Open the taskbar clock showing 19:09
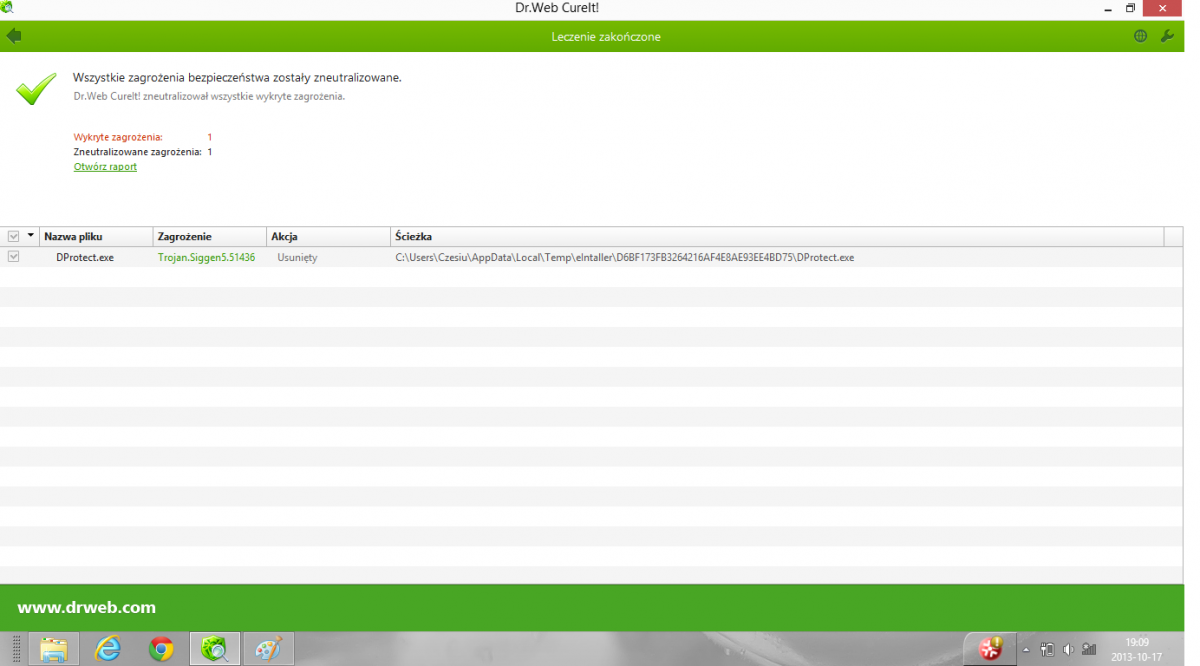 click(x=1136, y=649)
